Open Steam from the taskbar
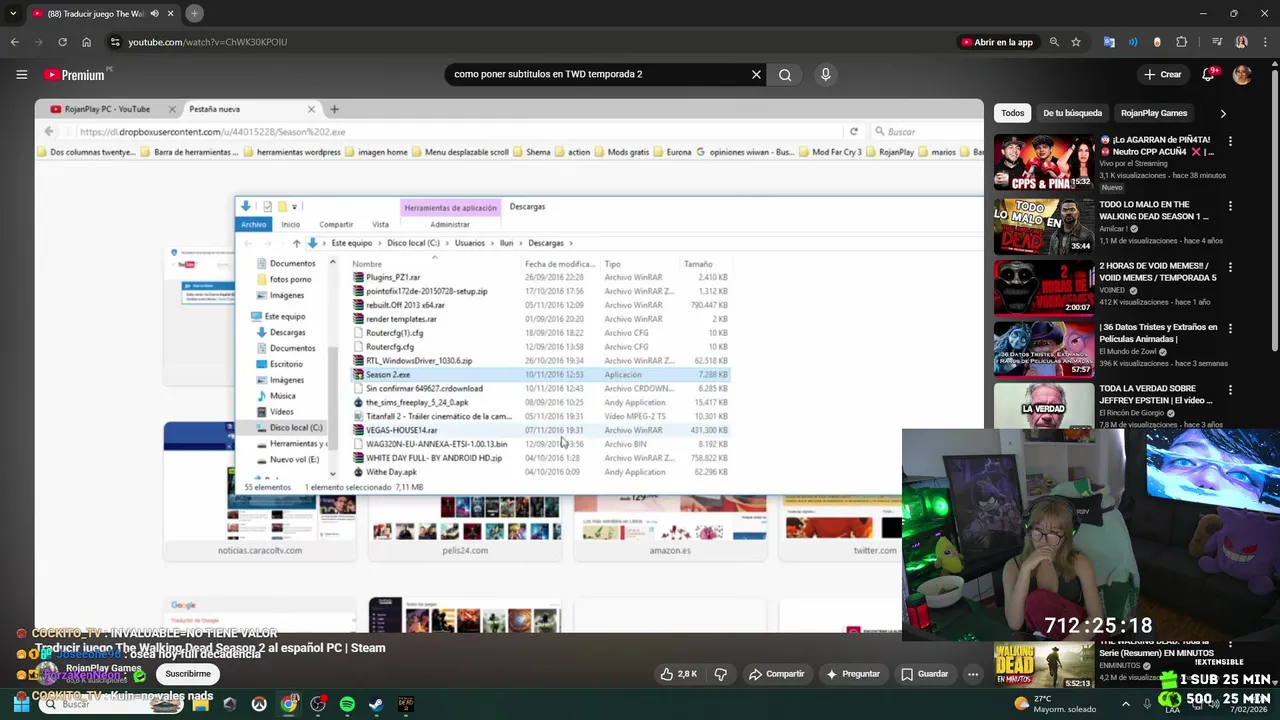The width and height of the screenshot is (1280, 720). click(376, 704)
